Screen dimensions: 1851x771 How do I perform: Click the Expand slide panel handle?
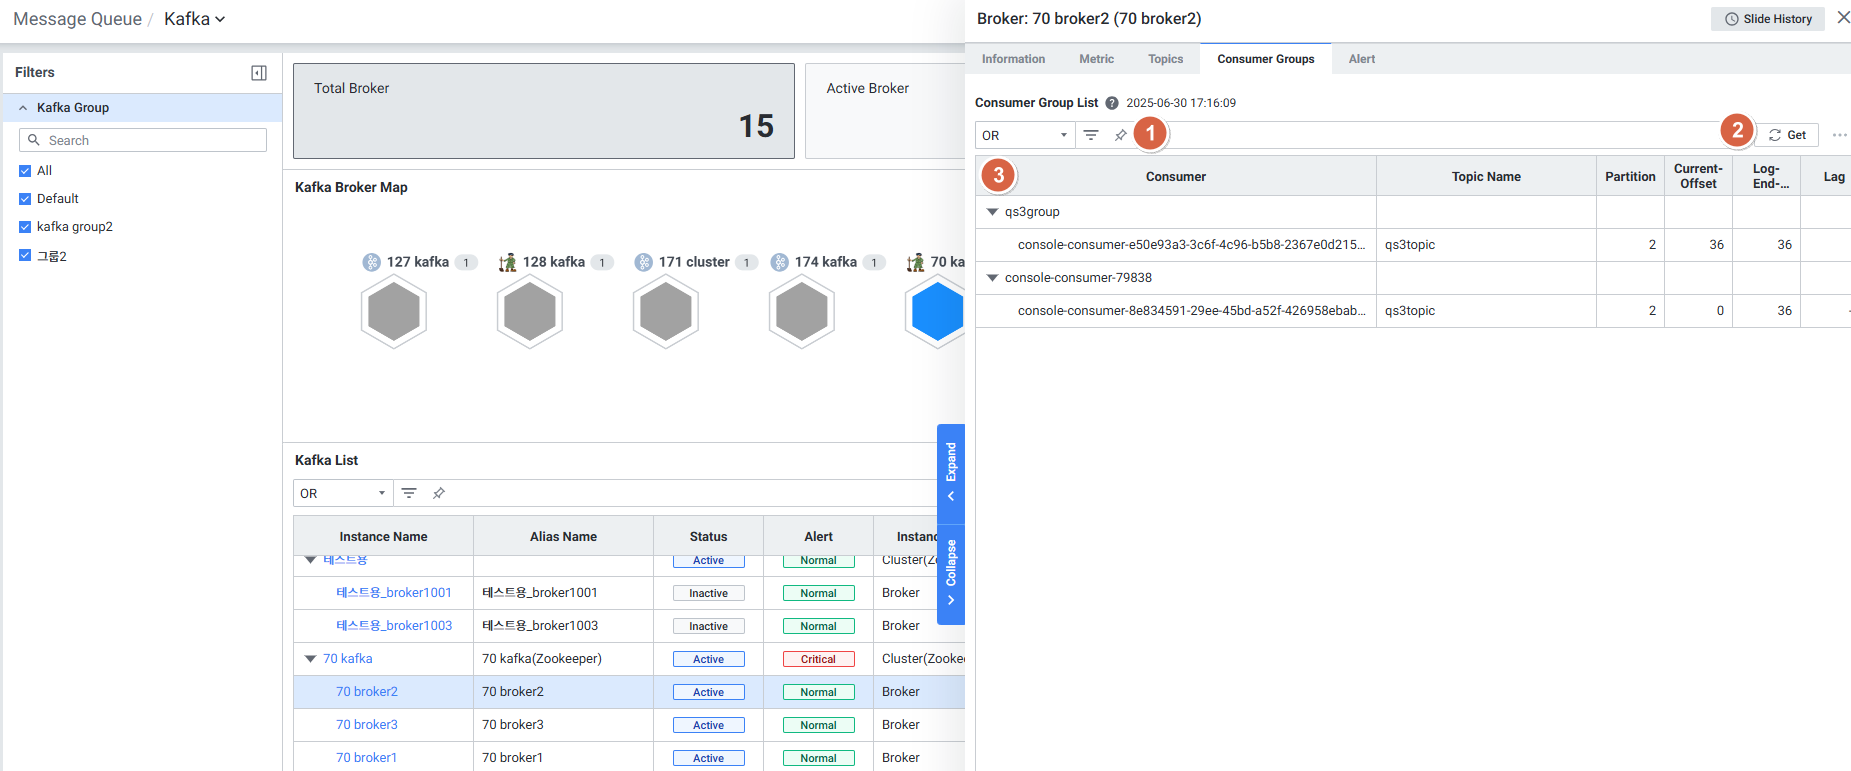(951, 473)
